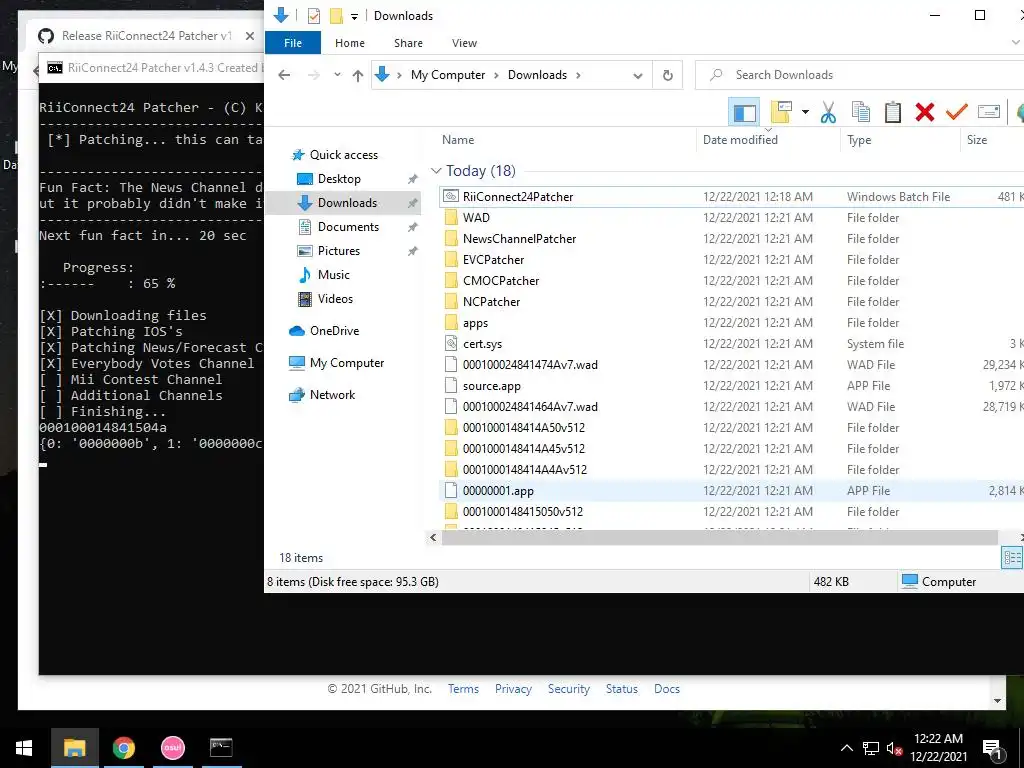The width and height of the screenshot is (1024, 768).
Task: Collapse the Today (18) group
Action: click(436, 171)
